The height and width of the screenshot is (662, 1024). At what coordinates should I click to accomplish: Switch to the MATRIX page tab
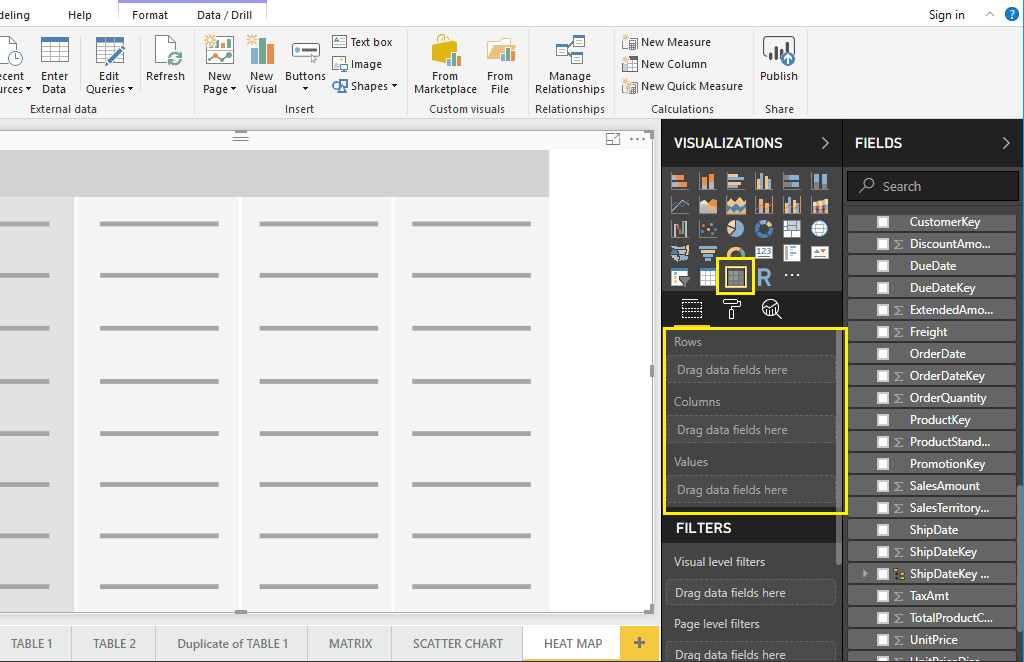coord(348,643)
